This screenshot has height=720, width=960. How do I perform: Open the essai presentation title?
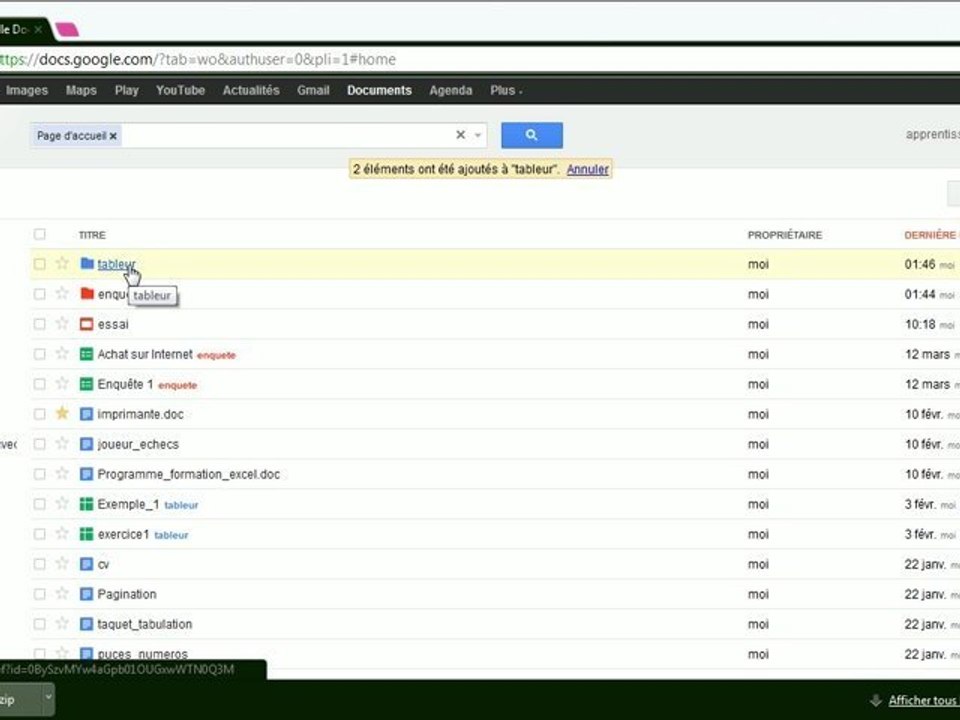tap(113, 324)
